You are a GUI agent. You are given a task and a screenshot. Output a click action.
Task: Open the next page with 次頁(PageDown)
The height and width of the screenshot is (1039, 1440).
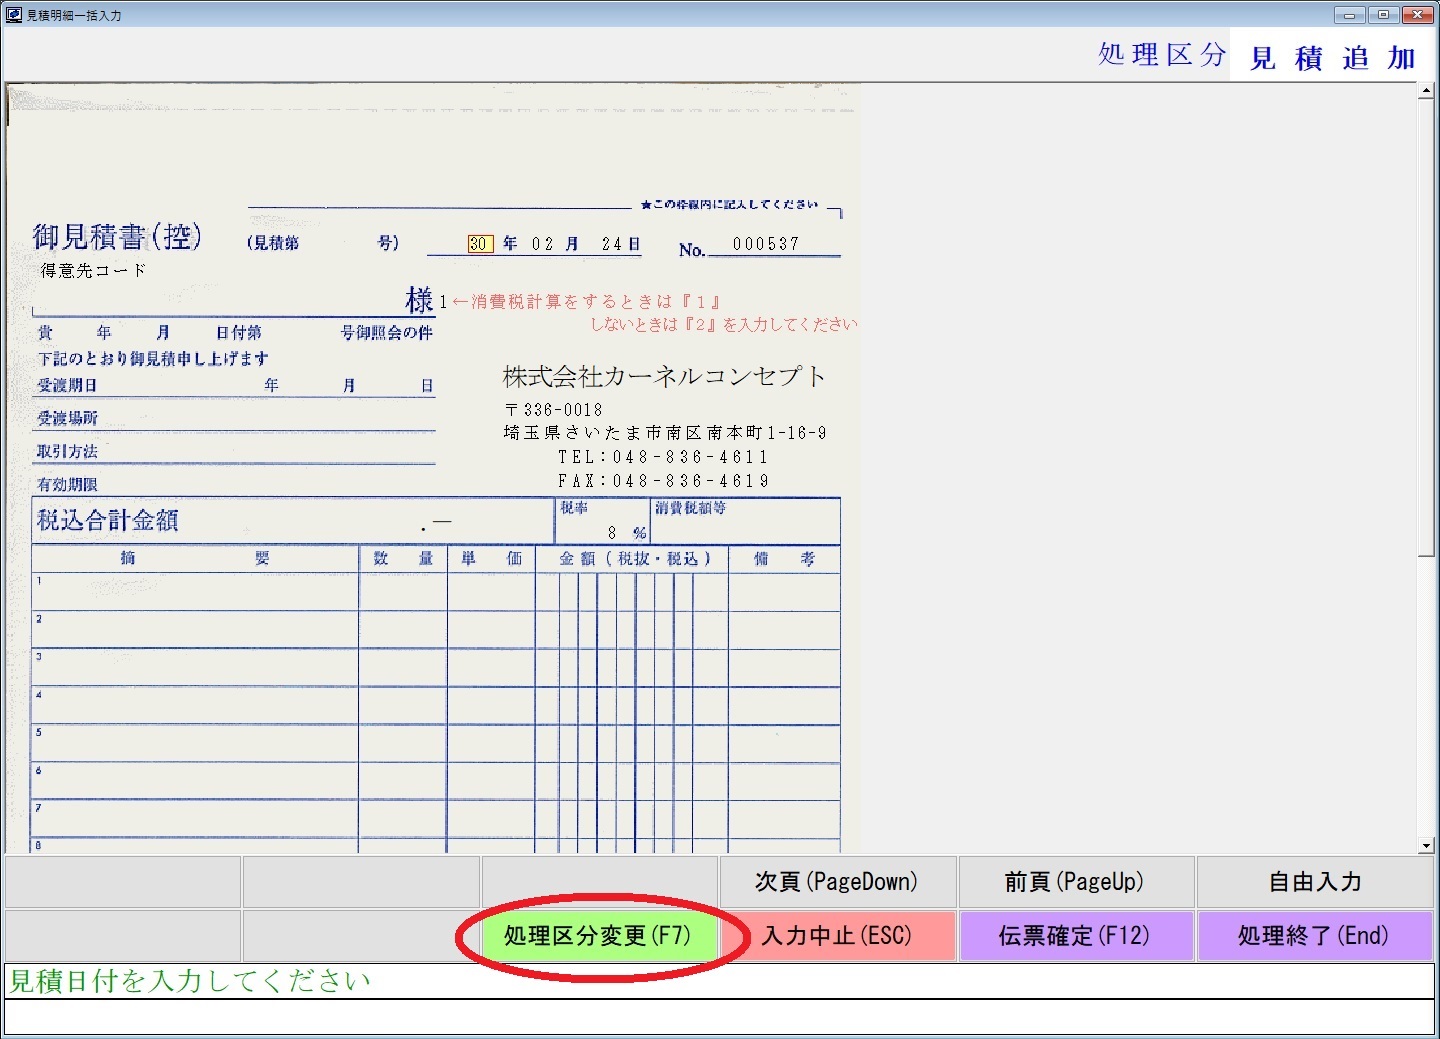point(838,881)
